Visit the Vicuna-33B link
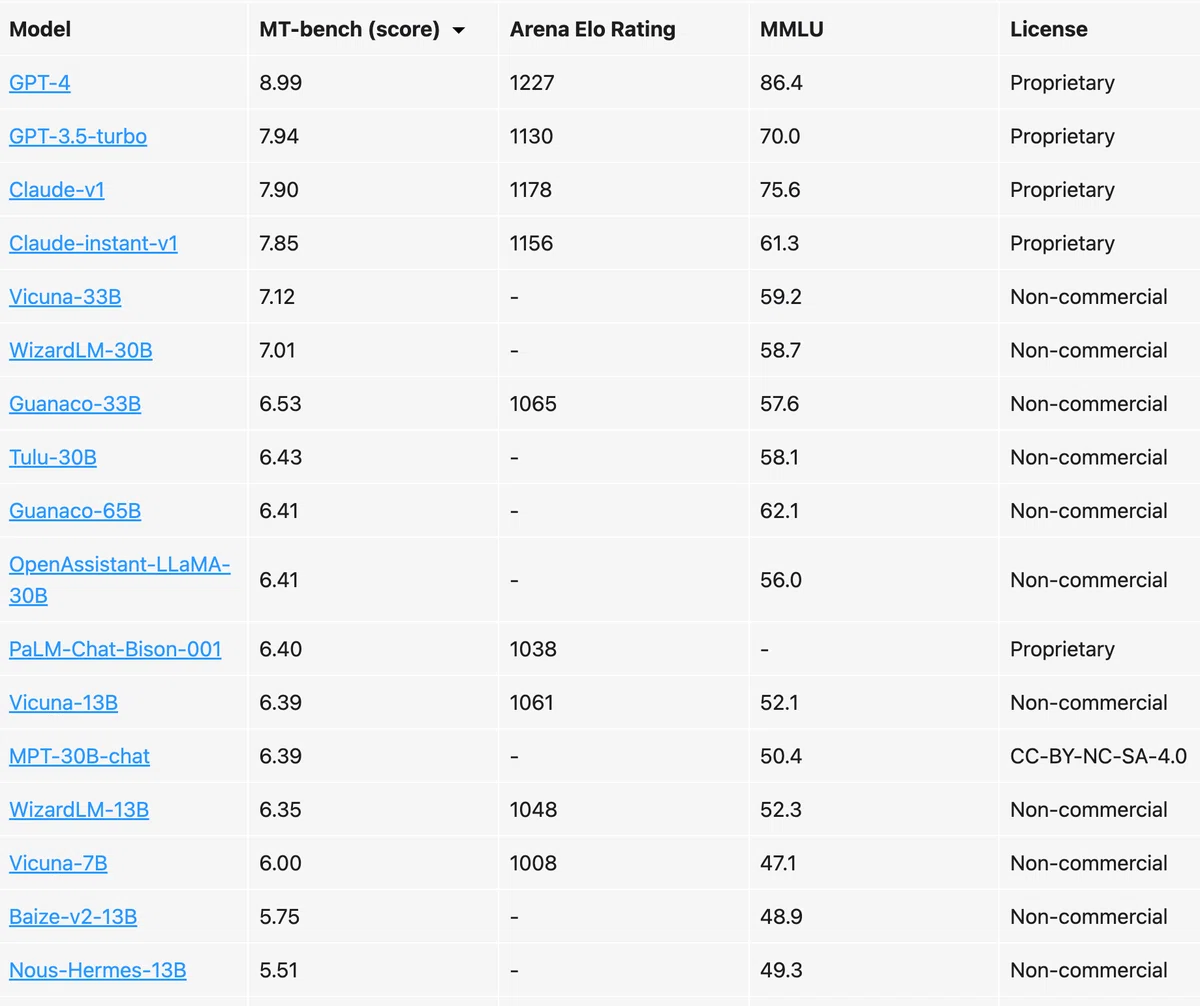Viewport: 1200px width, 1006px height. [x=65, y=297]
